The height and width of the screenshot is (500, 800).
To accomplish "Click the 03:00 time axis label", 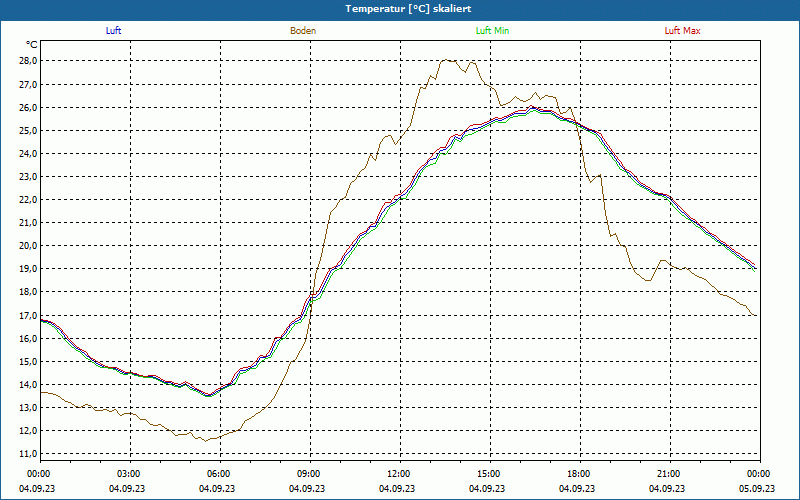I will pos(128,474).
